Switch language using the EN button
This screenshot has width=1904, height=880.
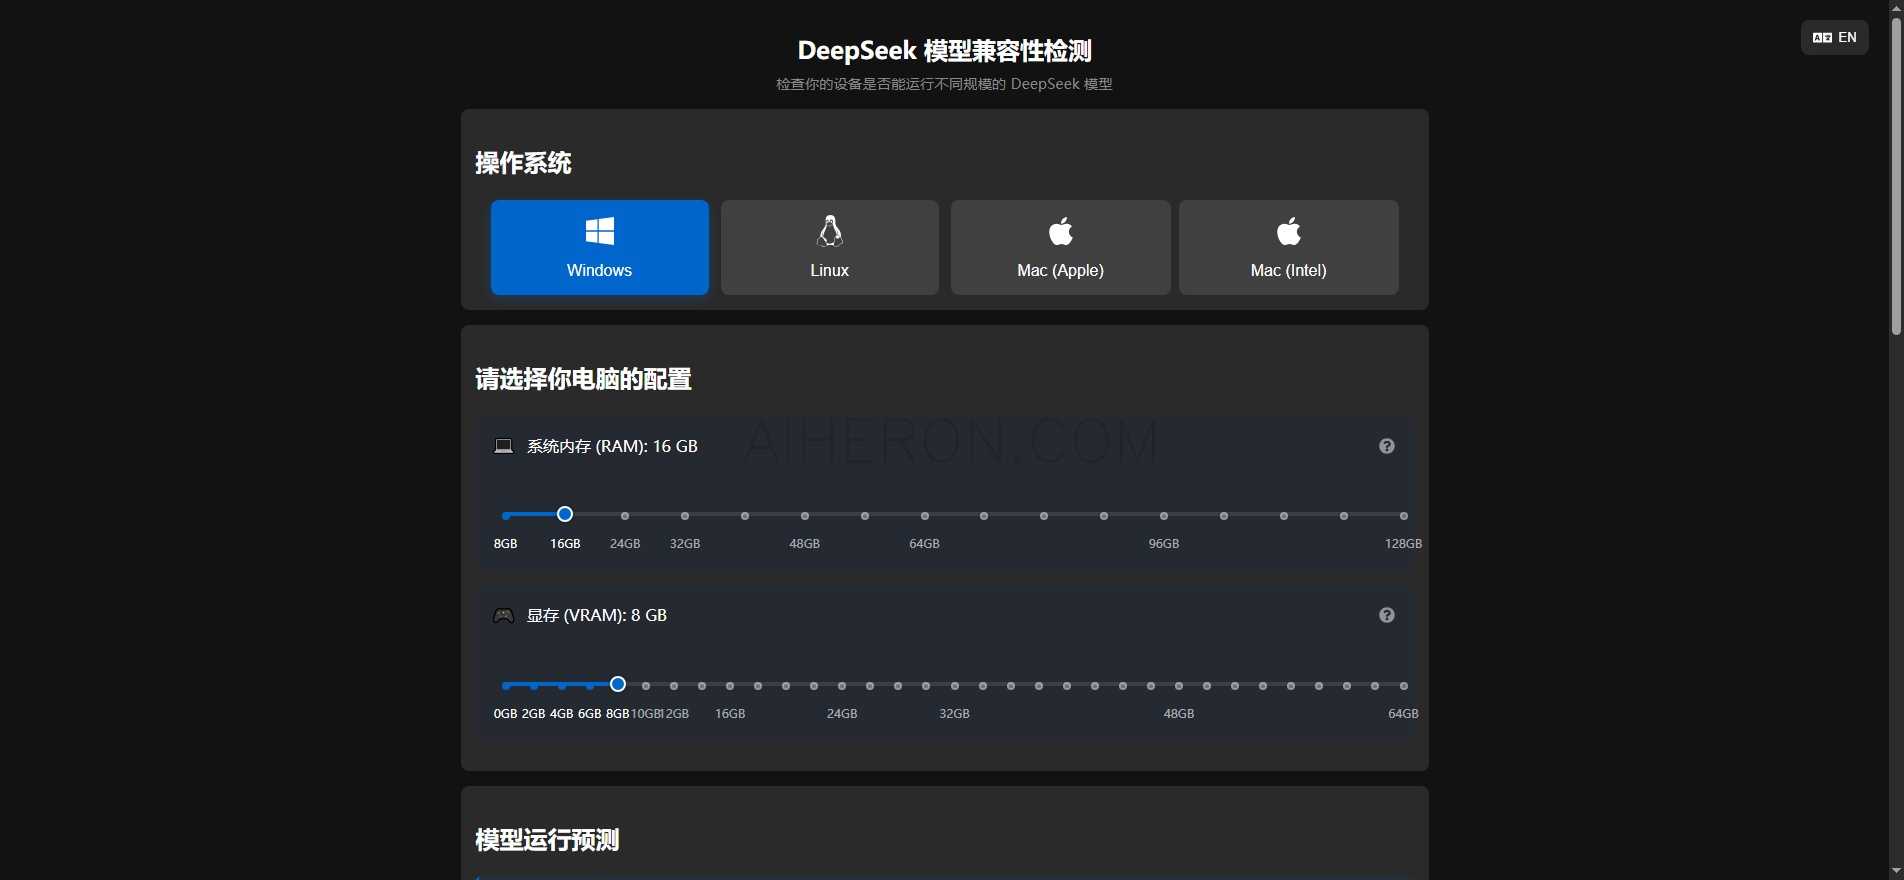[x=1835, y=37]
